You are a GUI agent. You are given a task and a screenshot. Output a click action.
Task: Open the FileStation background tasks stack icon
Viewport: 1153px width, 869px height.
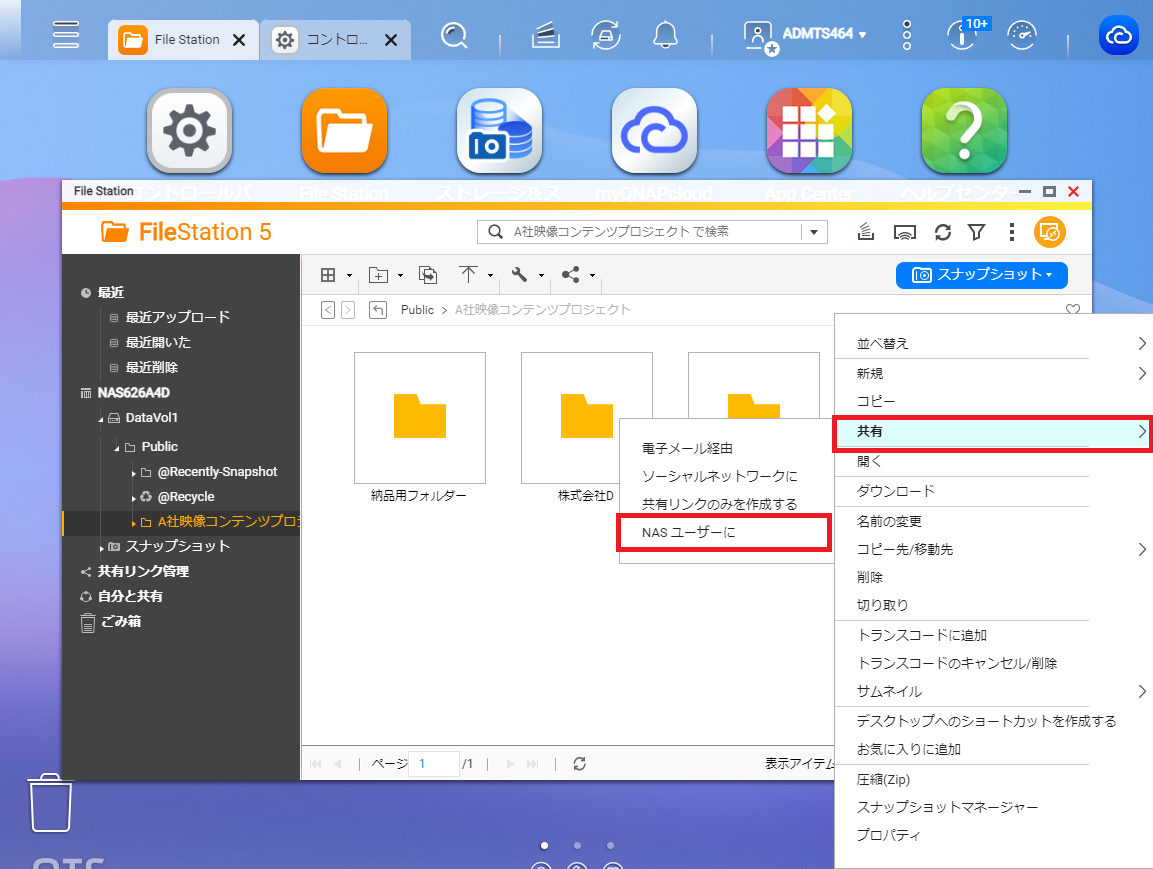coord(865,232)
